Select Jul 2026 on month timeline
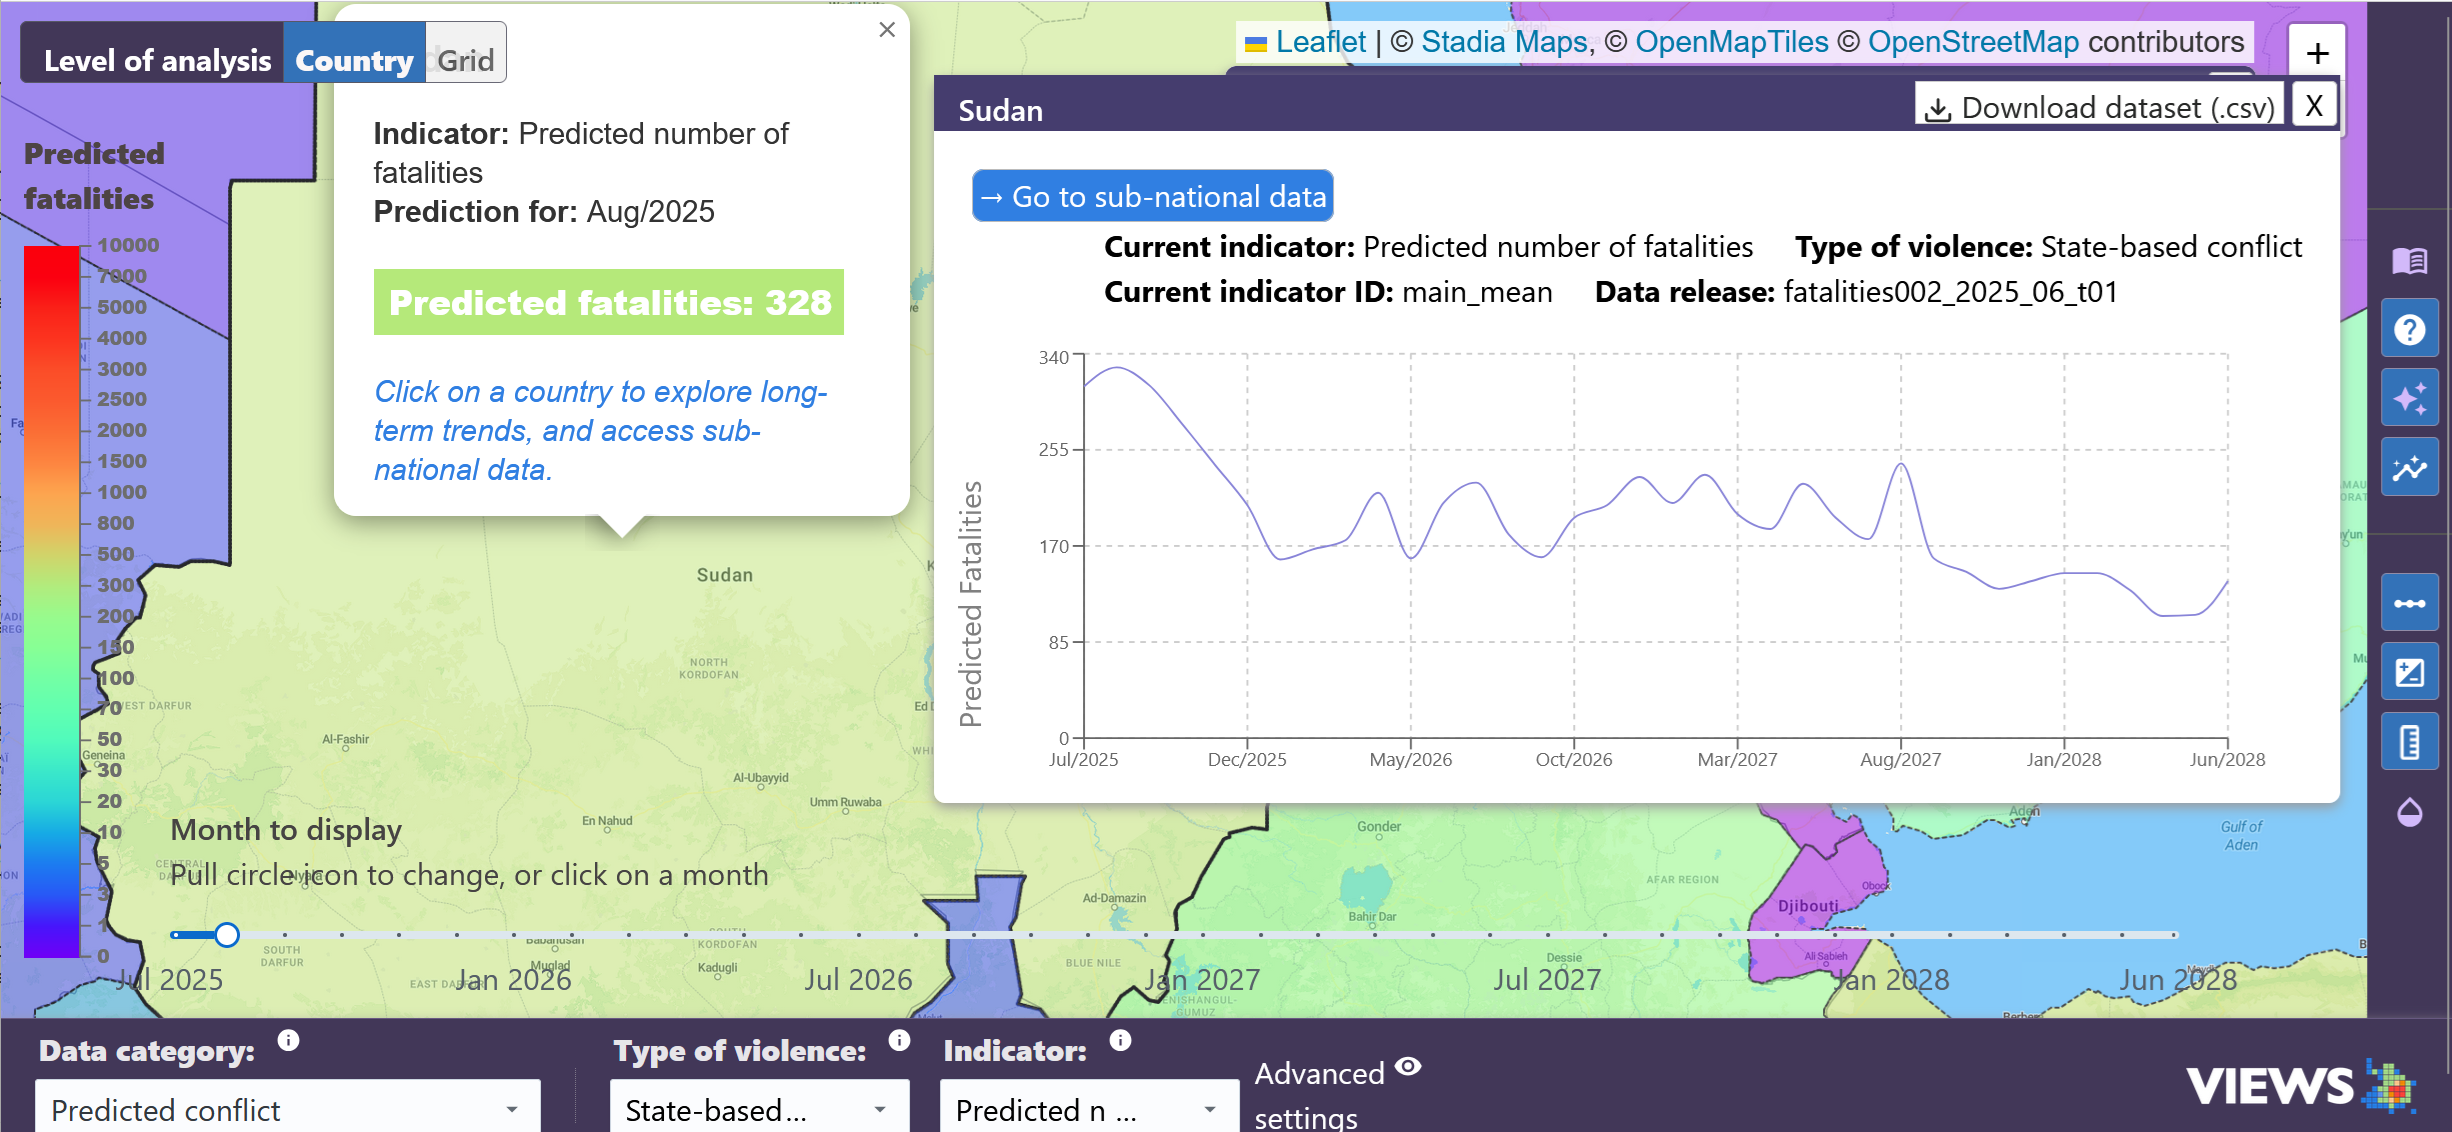This screenshot has height=1132, width=2452. pyautogui.click(x=858, y=979)
